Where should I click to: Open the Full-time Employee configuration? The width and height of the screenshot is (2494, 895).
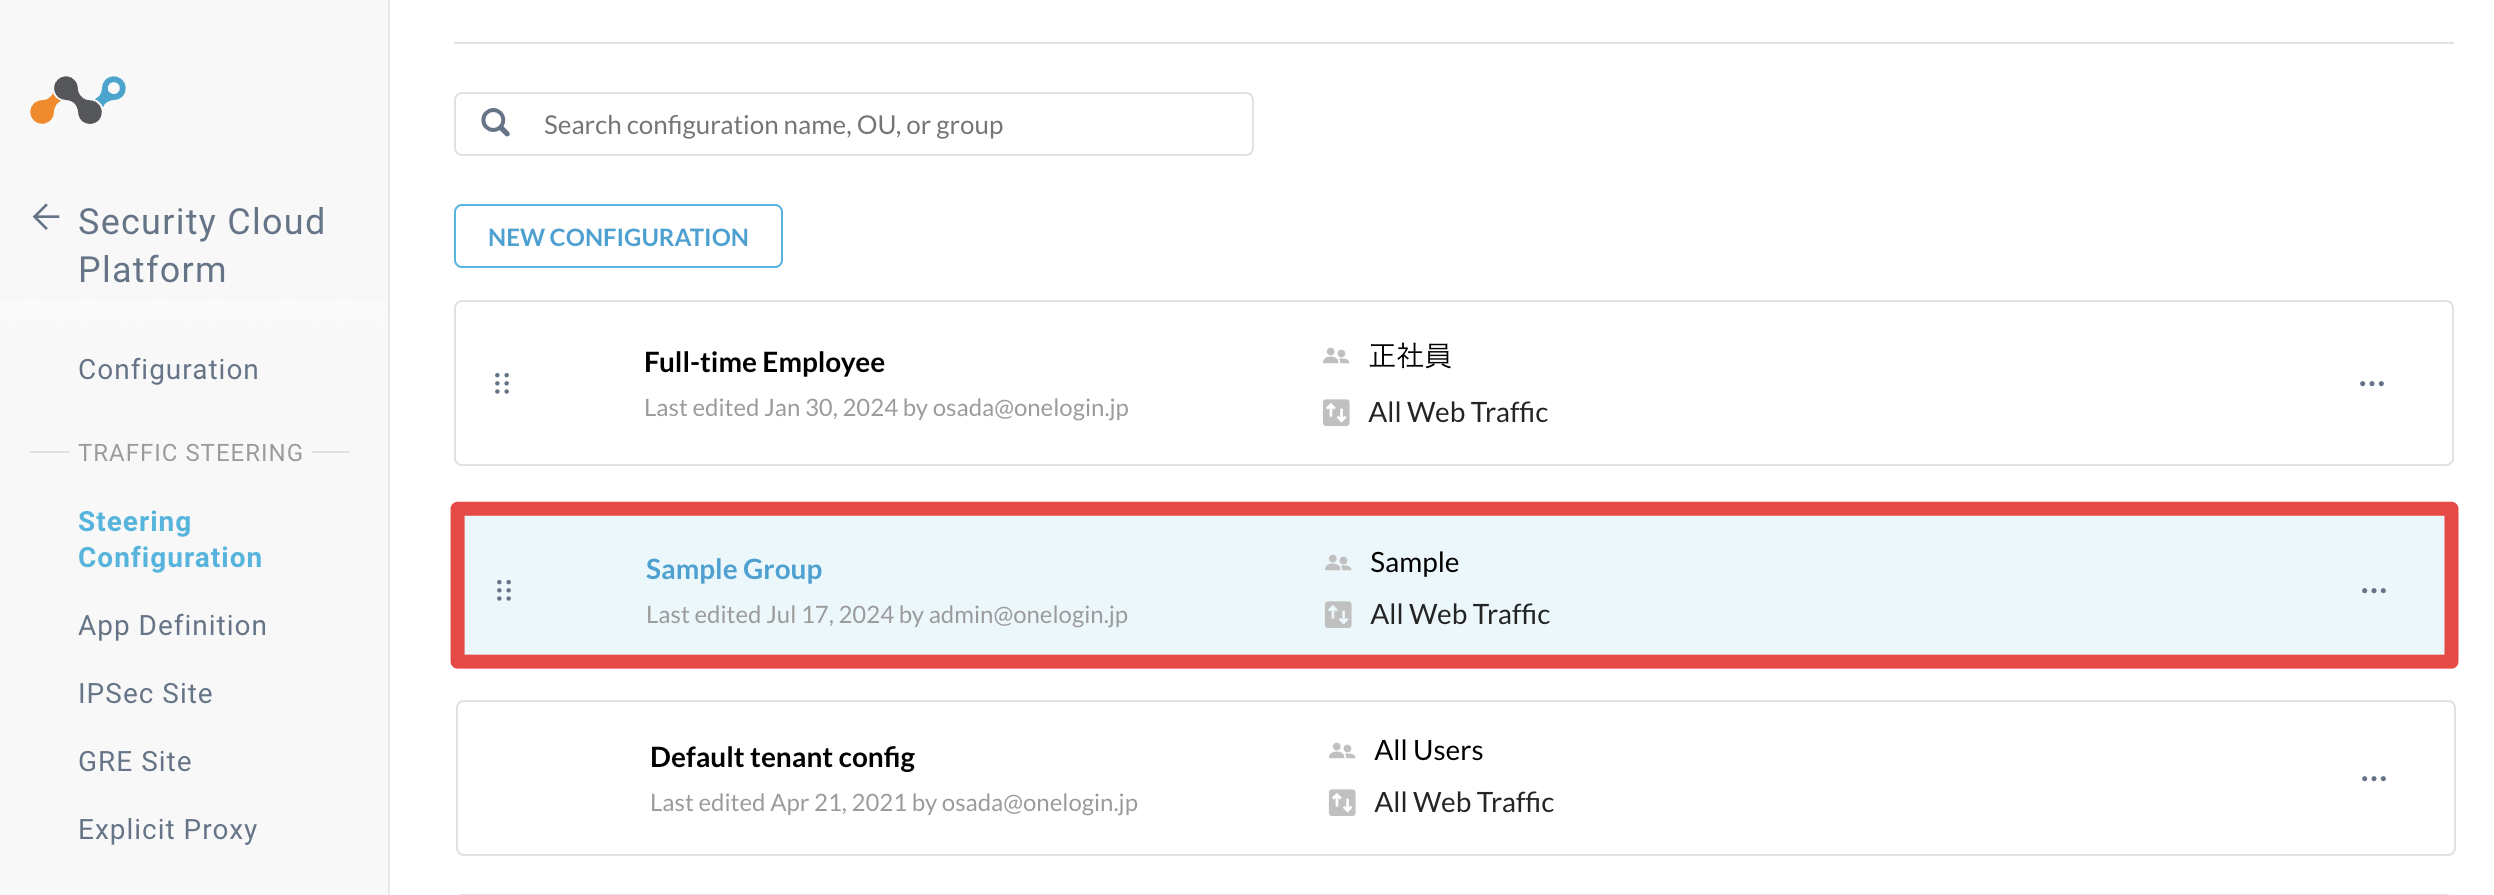tap(764, 362)
